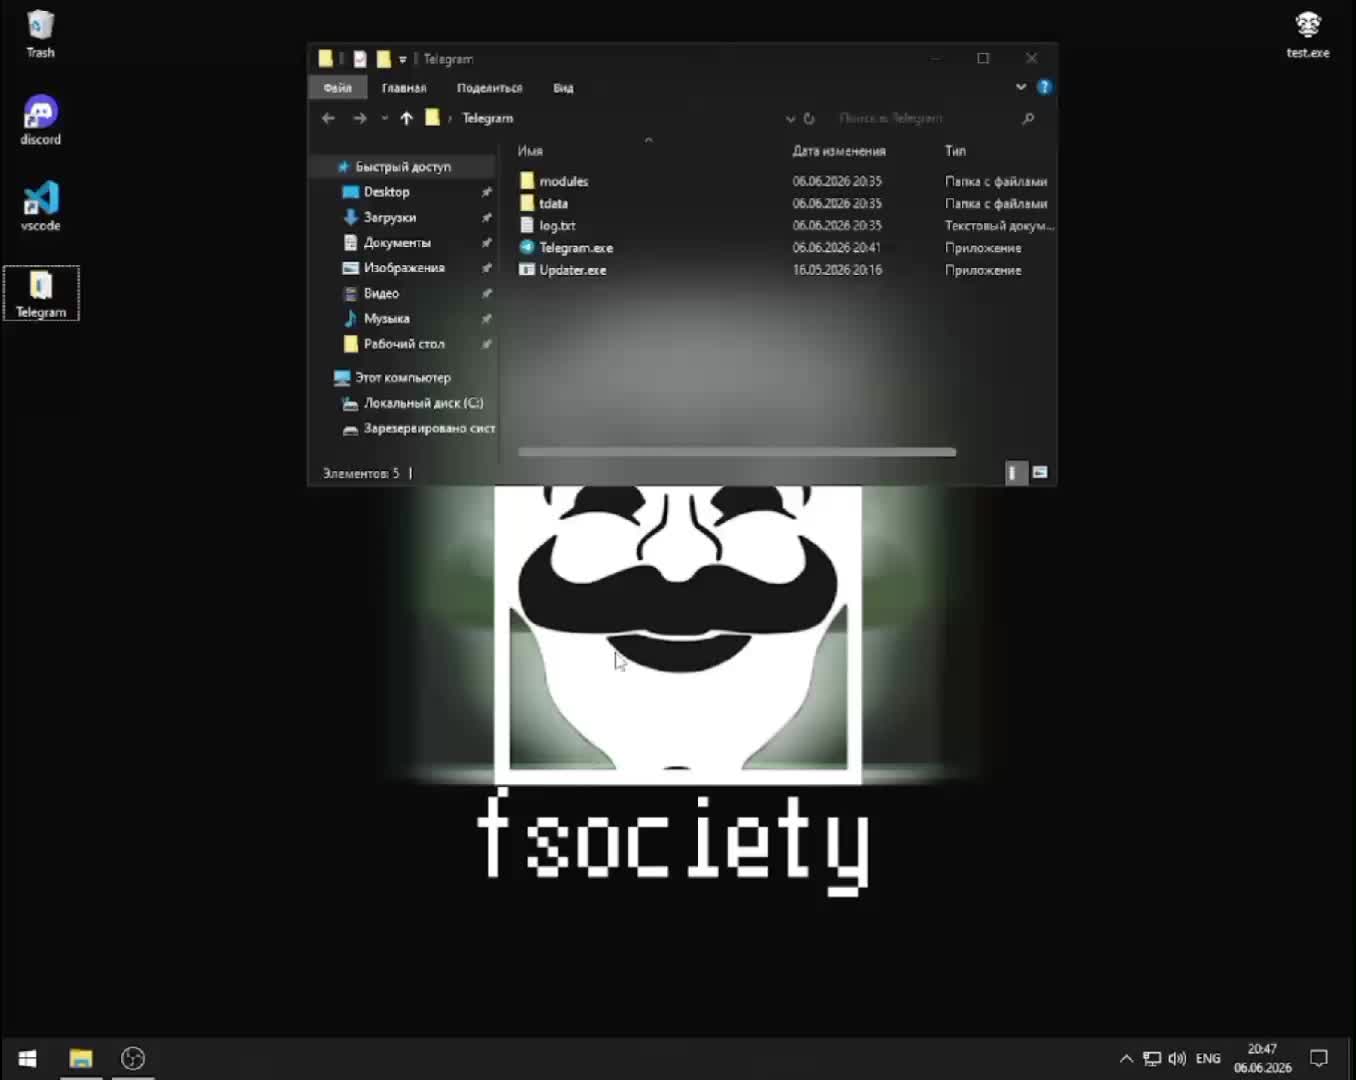Go up one folder level
The width and height of the screenshot is (1356, 1080).
(406, 118)
